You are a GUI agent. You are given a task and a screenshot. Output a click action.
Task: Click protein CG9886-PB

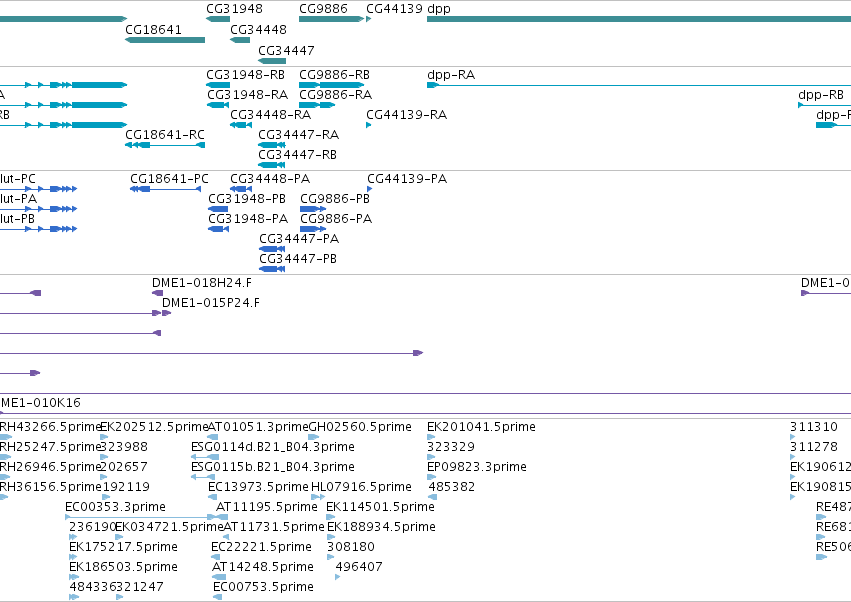click(x=335, y=199)
